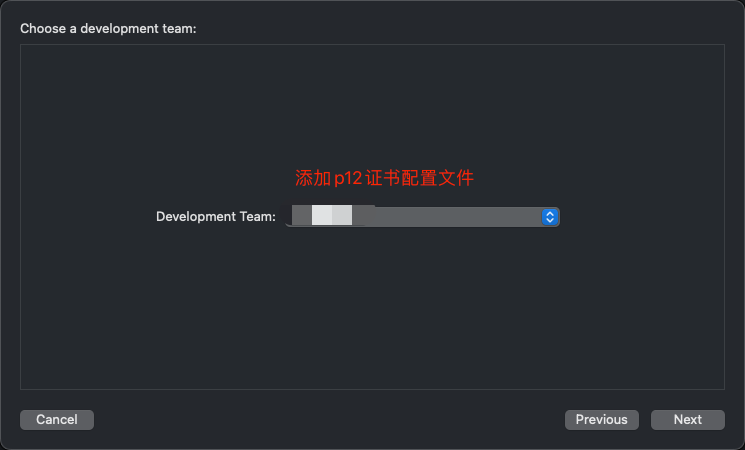This screenshot has width=745, height=450.
Task: Click the downward arrow of blue chevron
Action: [x=550, y=220]
